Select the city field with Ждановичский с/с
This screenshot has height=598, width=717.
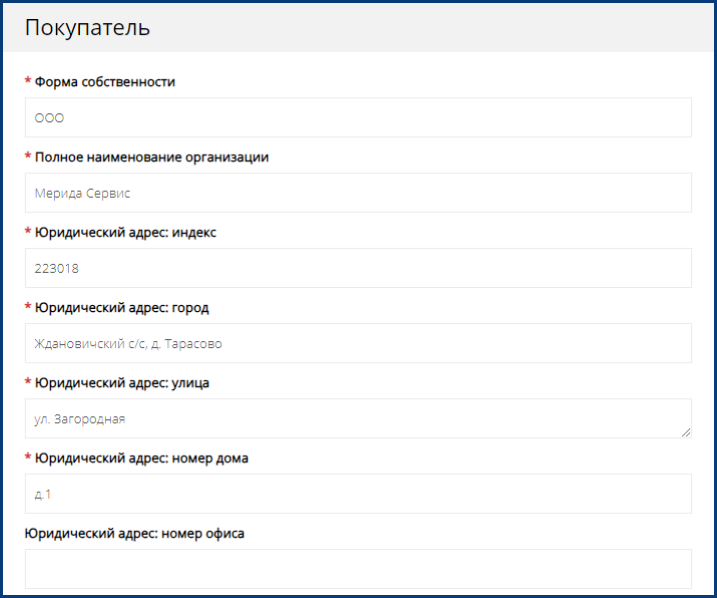357,343
